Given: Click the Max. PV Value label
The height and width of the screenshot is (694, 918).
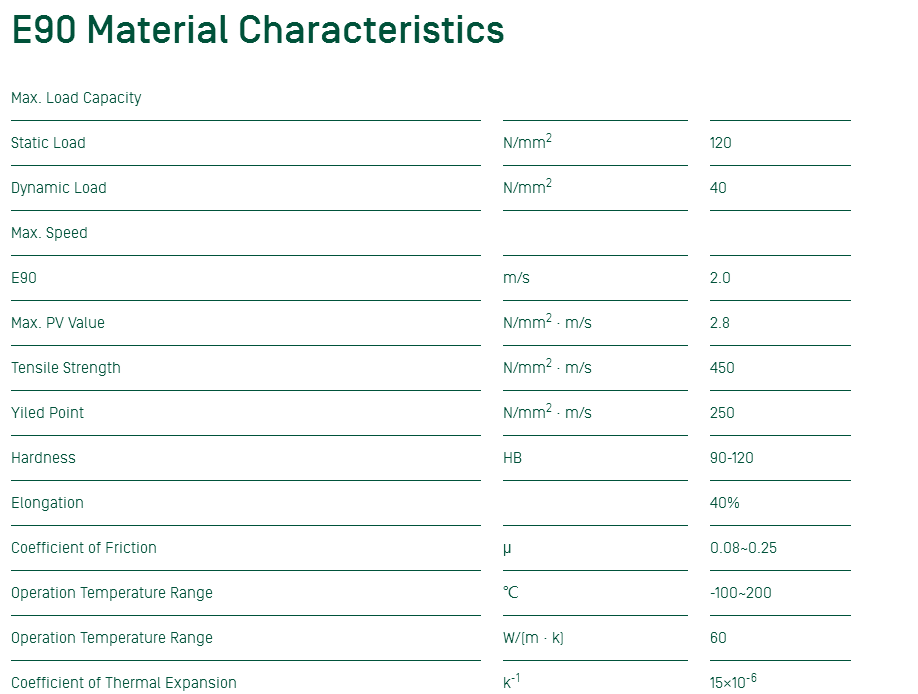Looking at the screenshot, I should (x=58, y=323).
